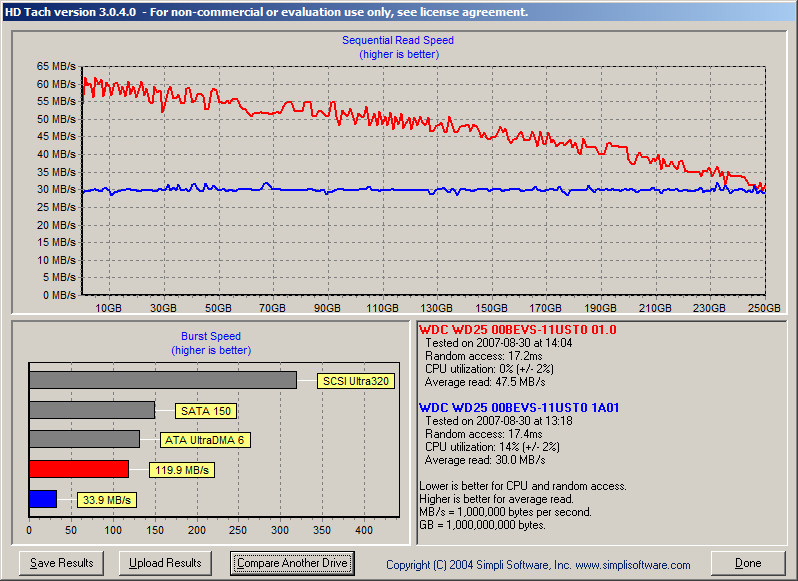Click the www.simplisoftware.com text
The width and height of the screenshot is (798, 581).
click(x=634, y=565)
